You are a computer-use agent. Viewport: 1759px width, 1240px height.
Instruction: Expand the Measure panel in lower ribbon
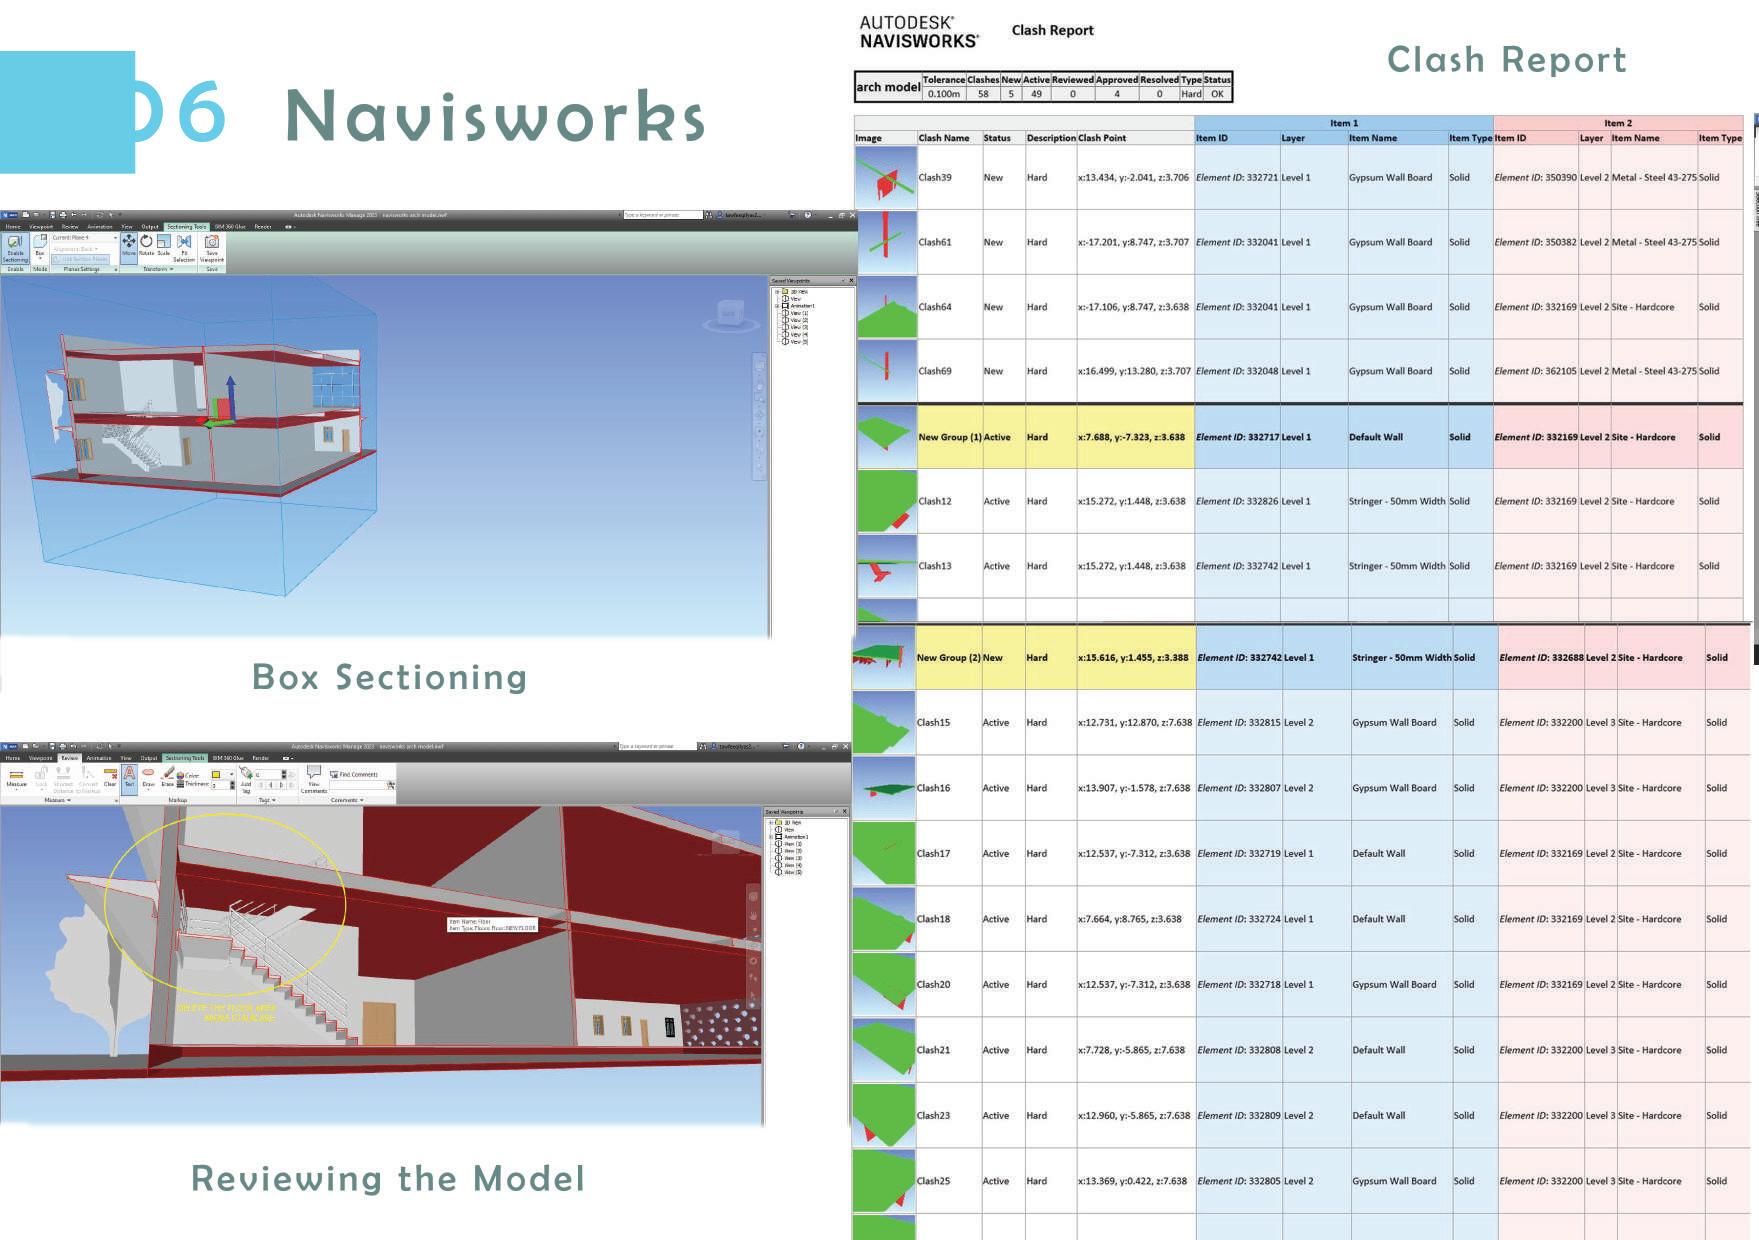(x=57, y=800)
